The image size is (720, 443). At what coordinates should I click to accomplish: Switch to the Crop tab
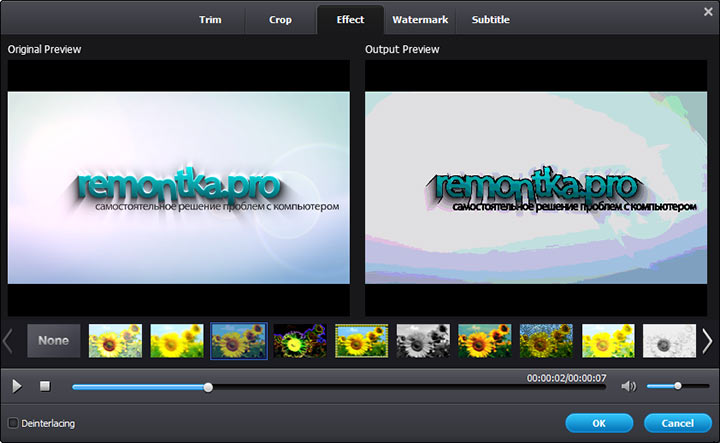pos(280,20)
